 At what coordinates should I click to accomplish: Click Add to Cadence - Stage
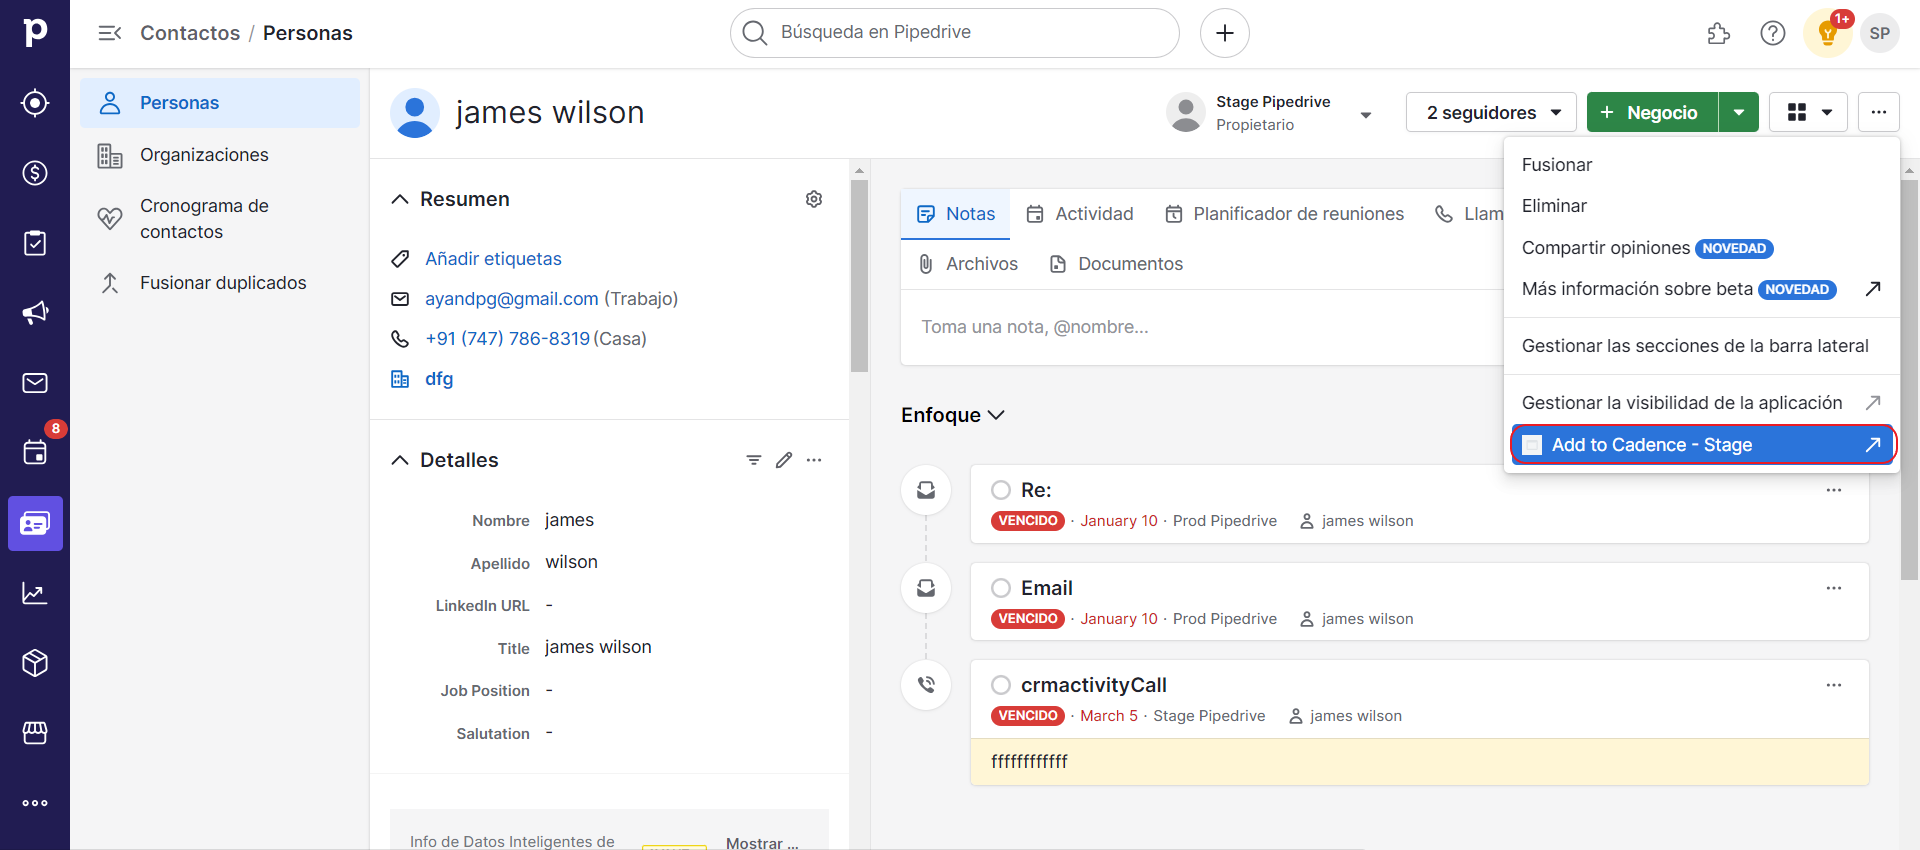[x=1701, y=445]
